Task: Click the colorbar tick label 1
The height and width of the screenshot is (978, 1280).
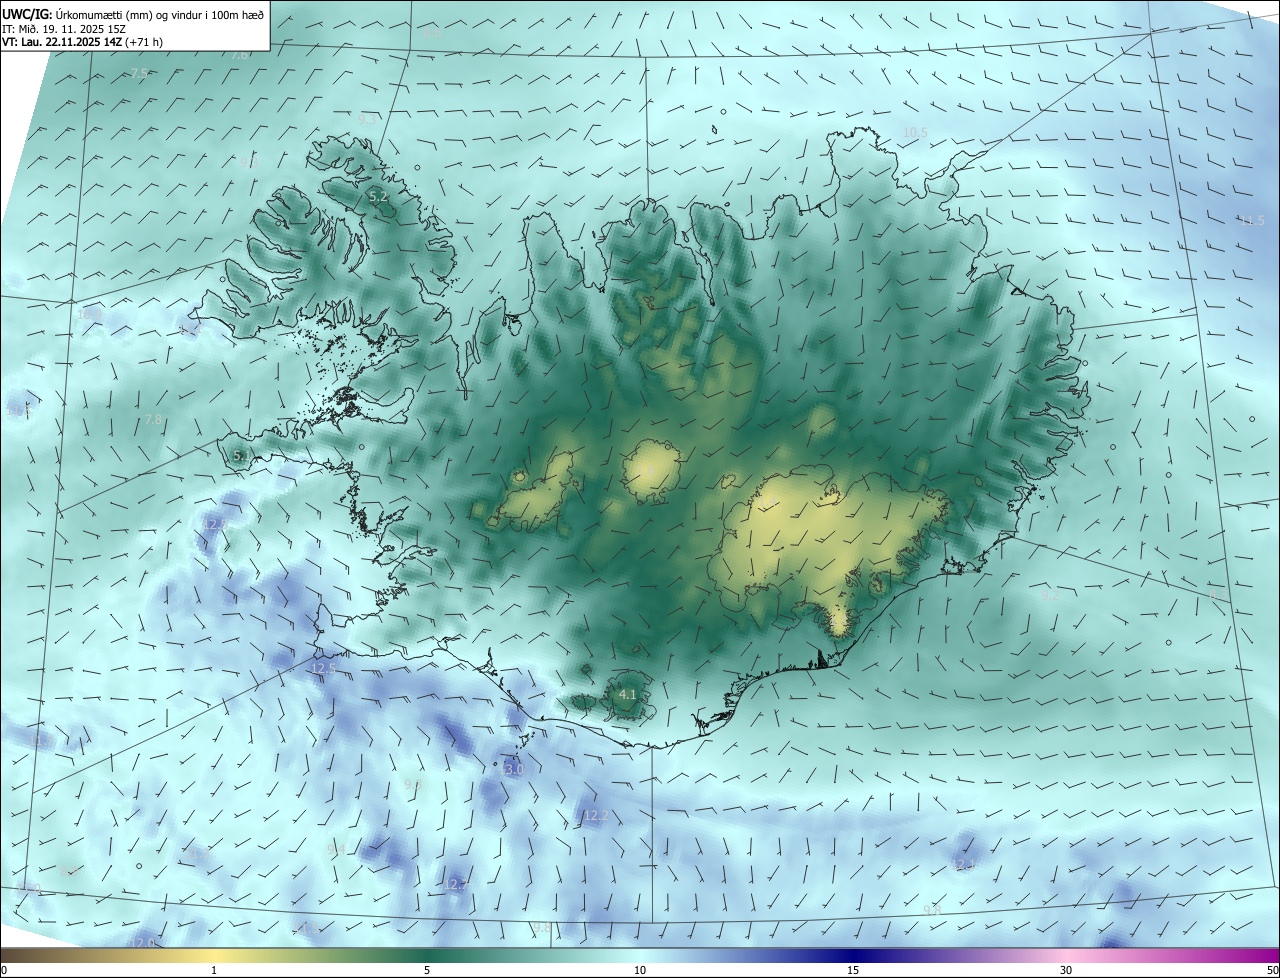Action: pyautogui.click(x=214, y=970)
